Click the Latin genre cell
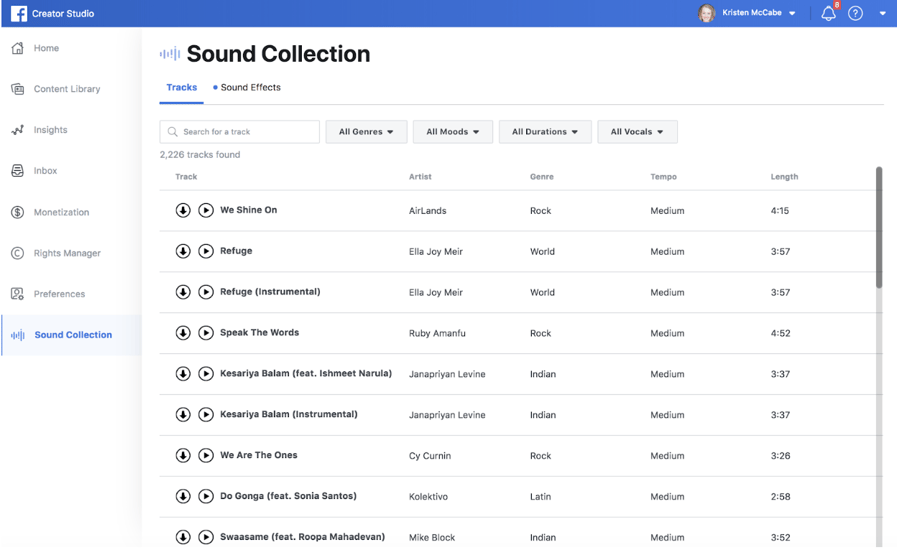Image resolution: width=897 pixels, height=550 pixels. (x=540, y=496)
